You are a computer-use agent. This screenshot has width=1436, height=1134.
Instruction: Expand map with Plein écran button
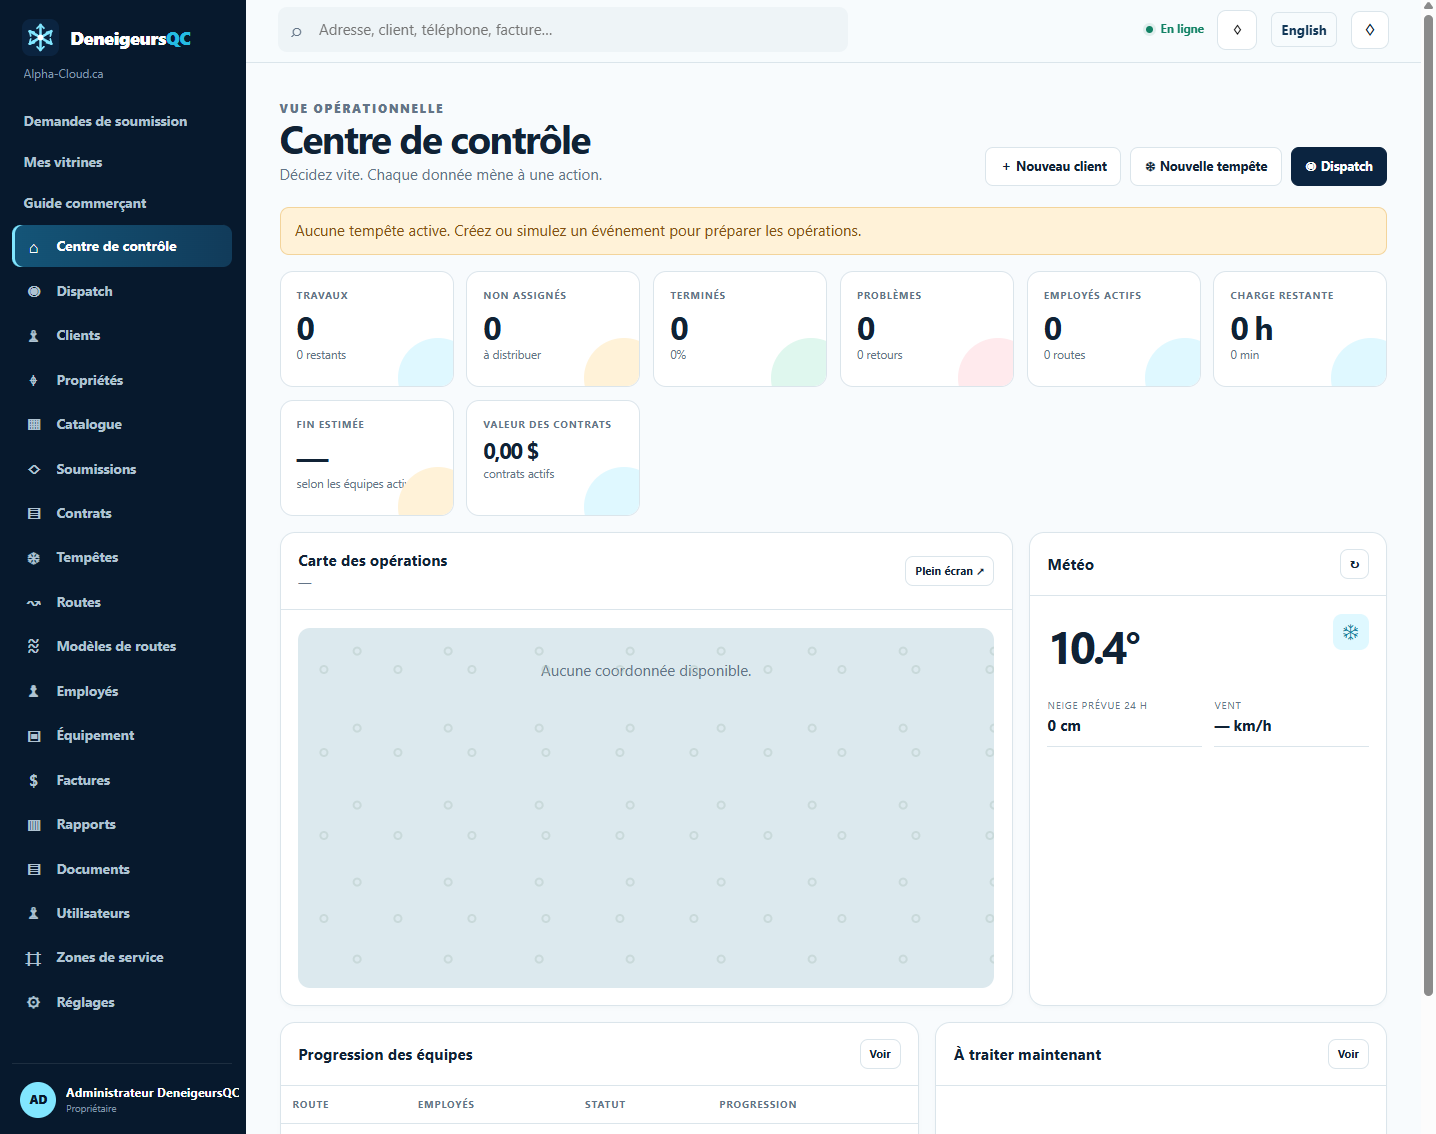(x=949, y=571)
